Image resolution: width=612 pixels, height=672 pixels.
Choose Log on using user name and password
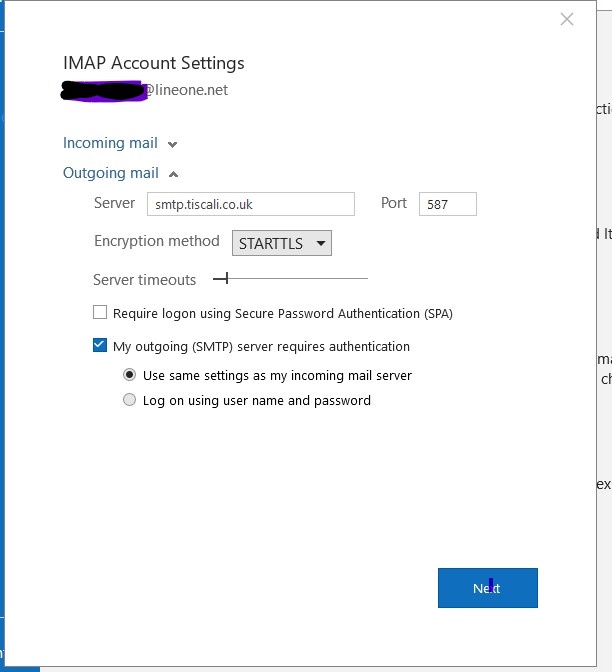(x=129, y=400)
